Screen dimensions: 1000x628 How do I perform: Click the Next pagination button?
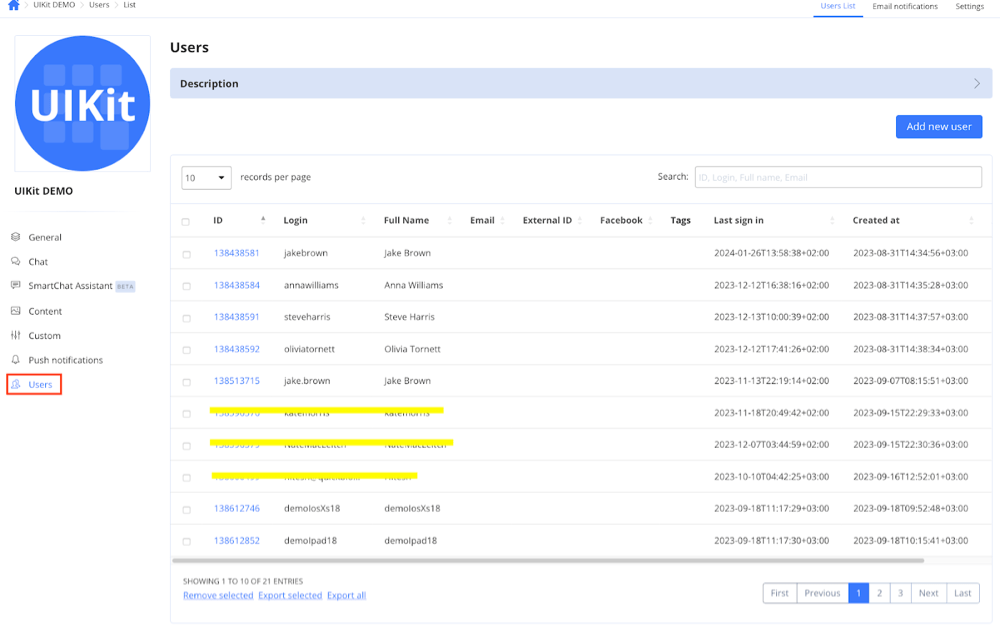[x=929, y=593]
